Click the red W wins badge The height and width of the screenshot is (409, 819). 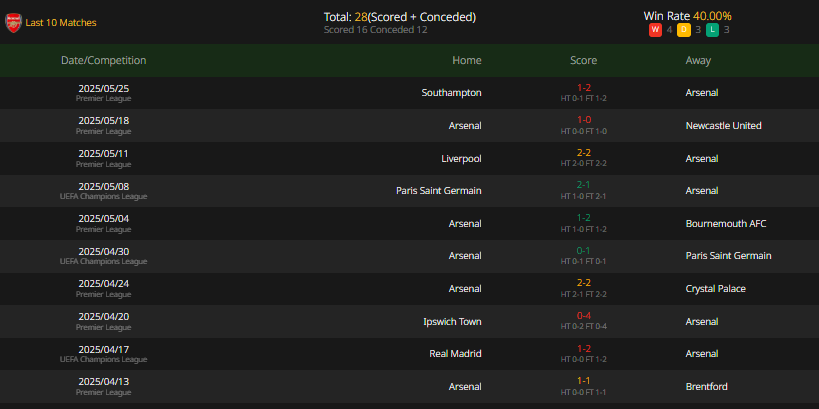click(x=655, y=30)
